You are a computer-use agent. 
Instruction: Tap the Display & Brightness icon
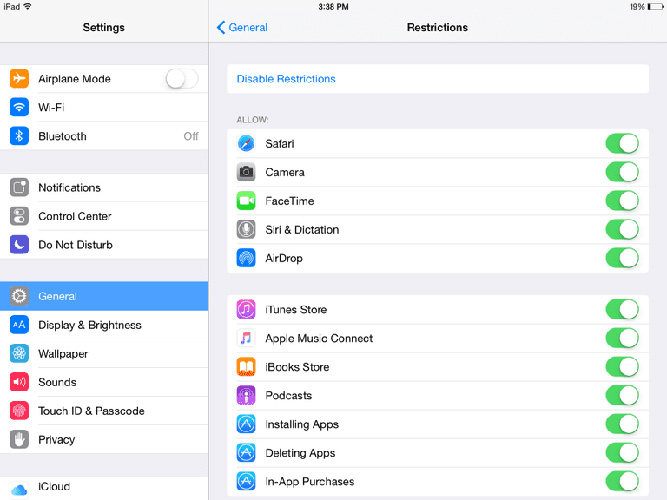(19, 325)
